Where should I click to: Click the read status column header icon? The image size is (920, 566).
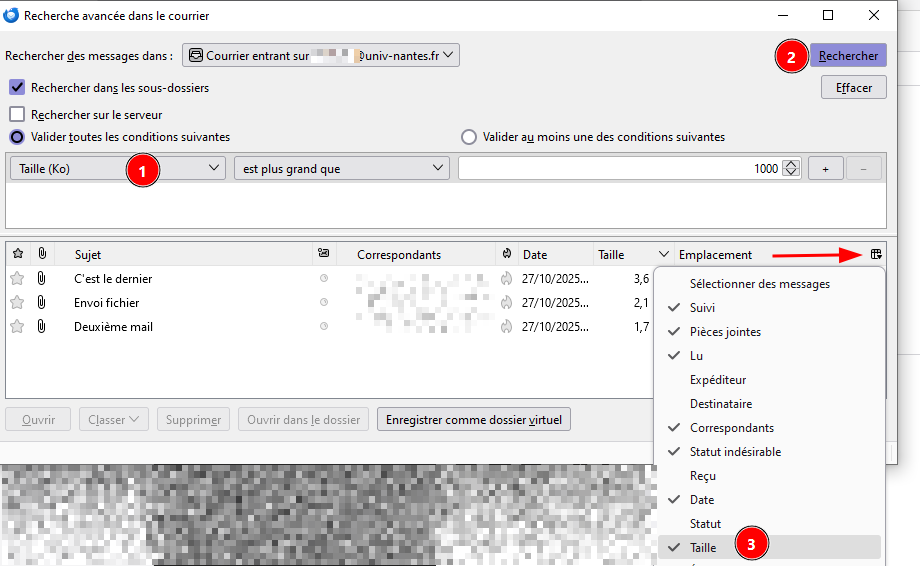tap(323, 254)
